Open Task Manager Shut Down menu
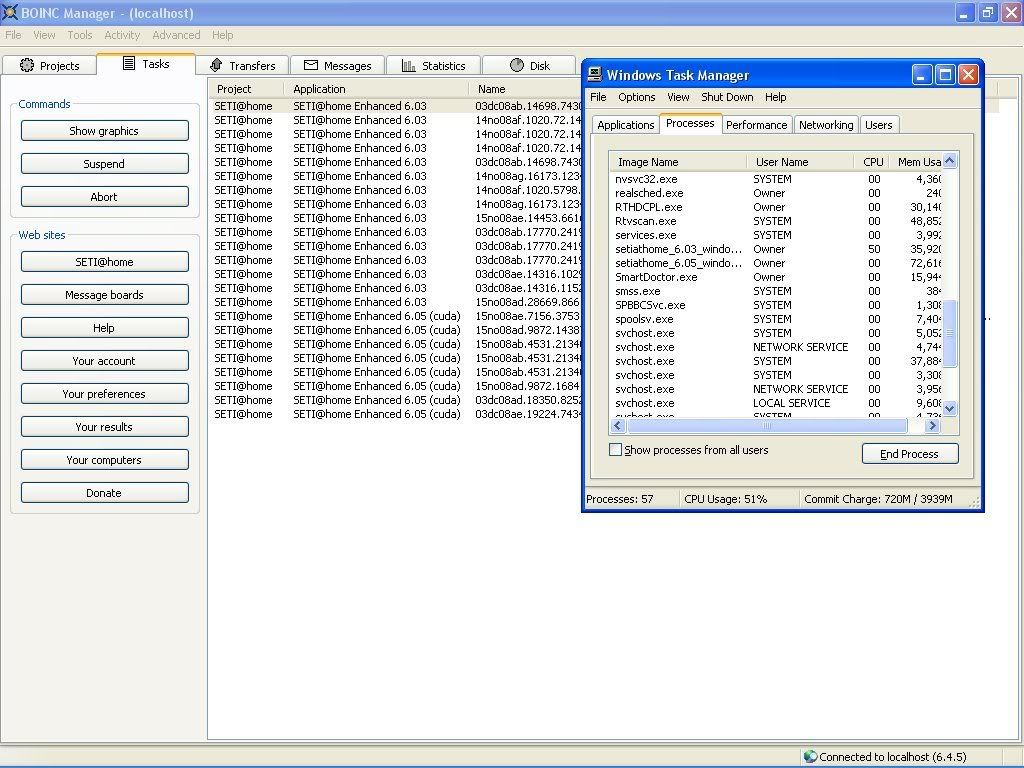 click(x=727, y=97)
